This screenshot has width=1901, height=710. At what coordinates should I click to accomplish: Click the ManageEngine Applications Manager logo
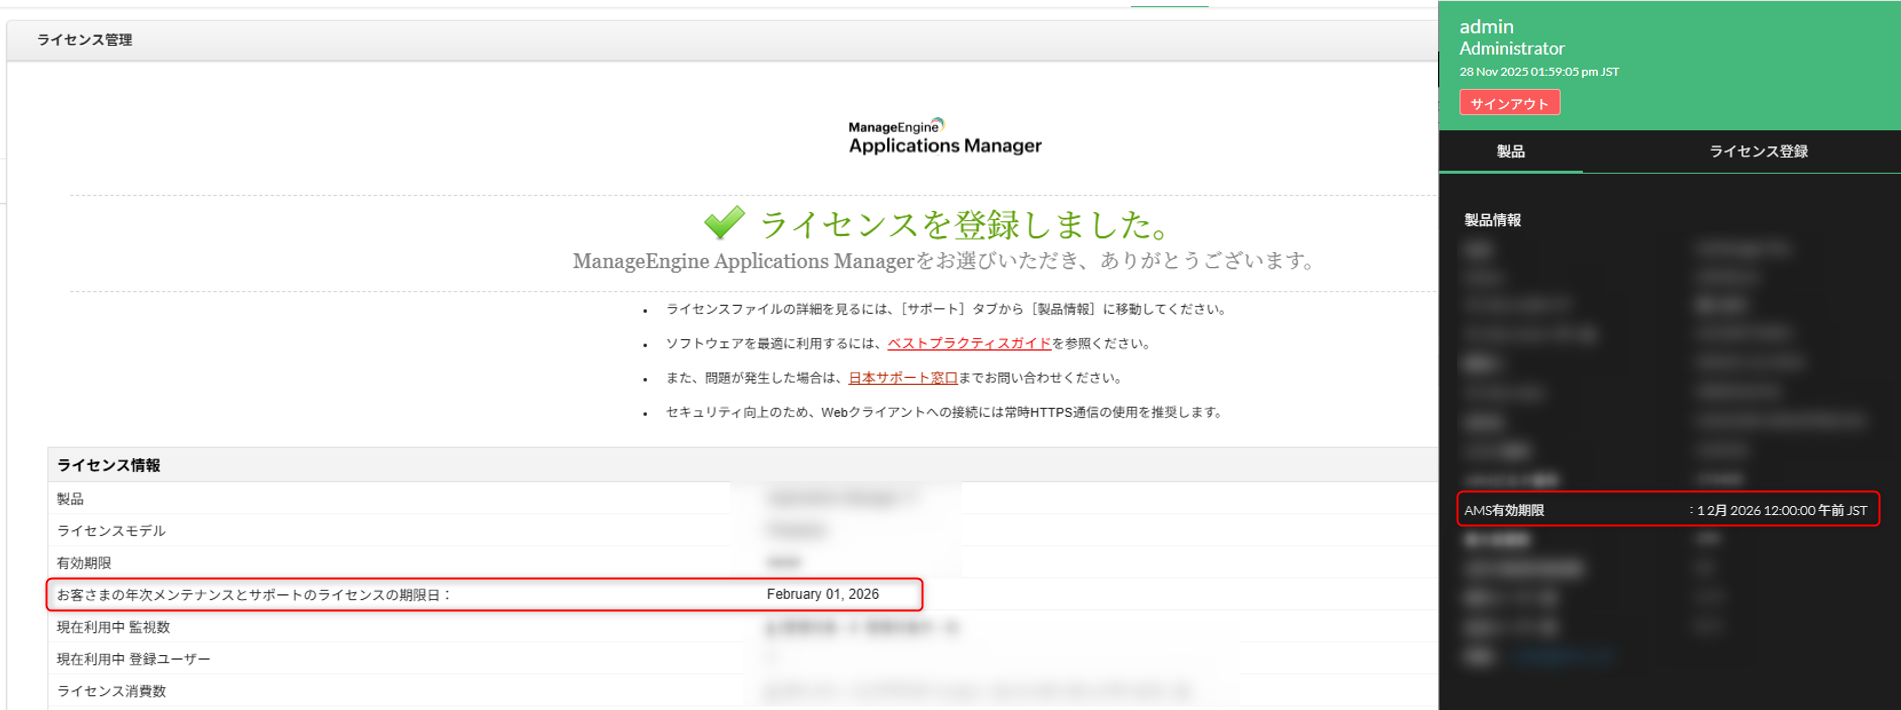coord(945,137)
